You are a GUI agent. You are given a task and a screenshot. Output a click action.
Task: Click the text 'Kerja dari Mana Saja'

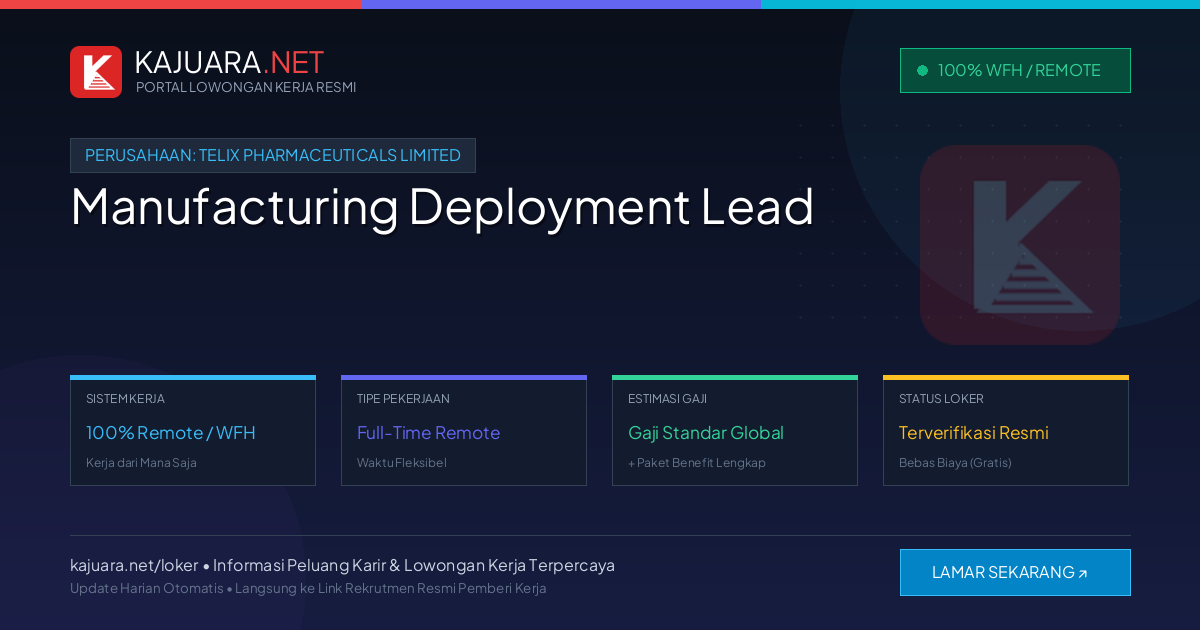(141, 463)
